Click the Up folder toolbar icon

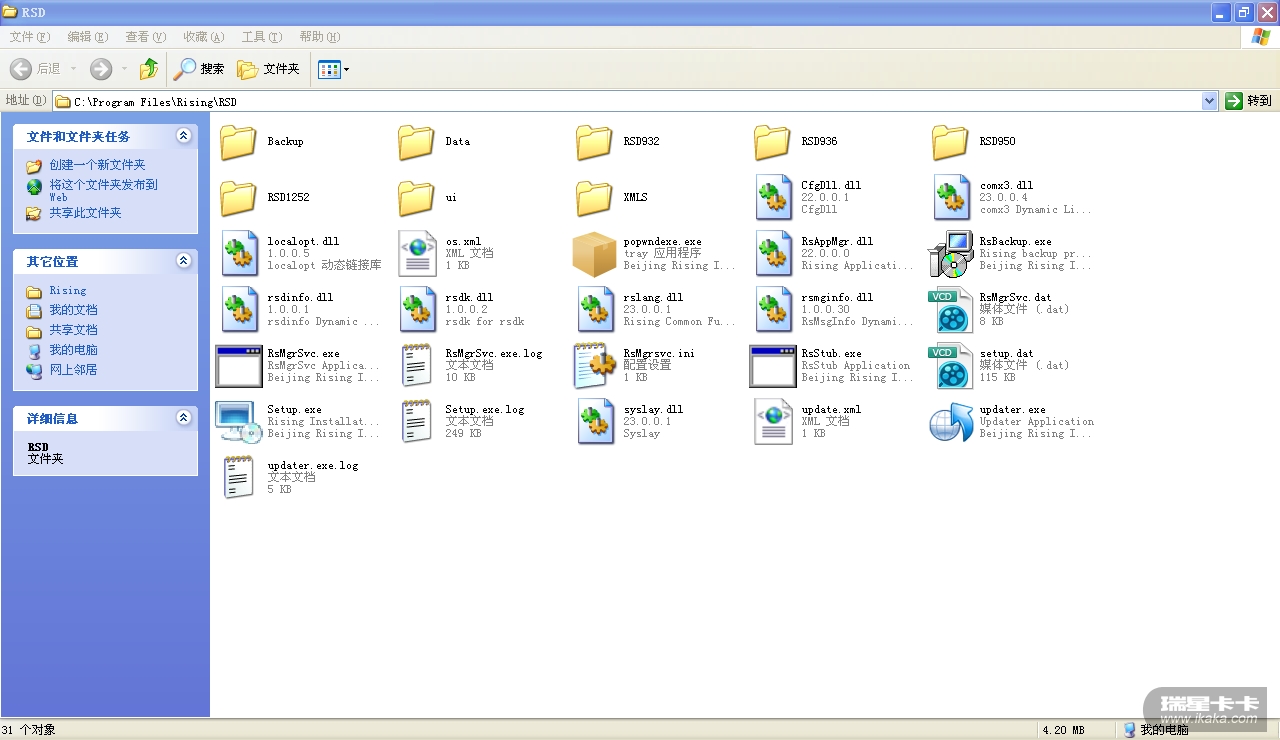(149, 69)
